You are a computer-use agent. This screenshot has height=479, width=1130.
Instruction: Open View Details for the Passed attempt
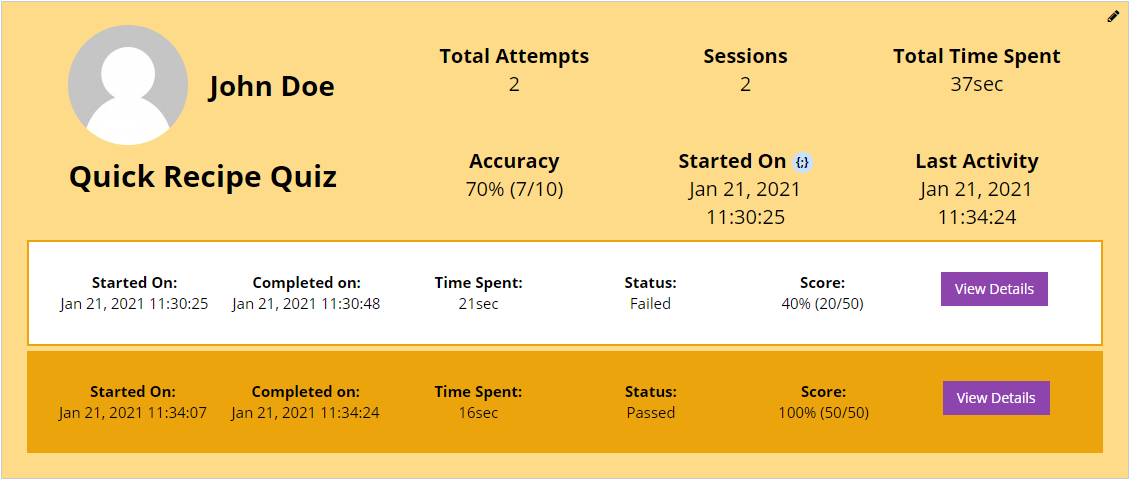(996, 398)
